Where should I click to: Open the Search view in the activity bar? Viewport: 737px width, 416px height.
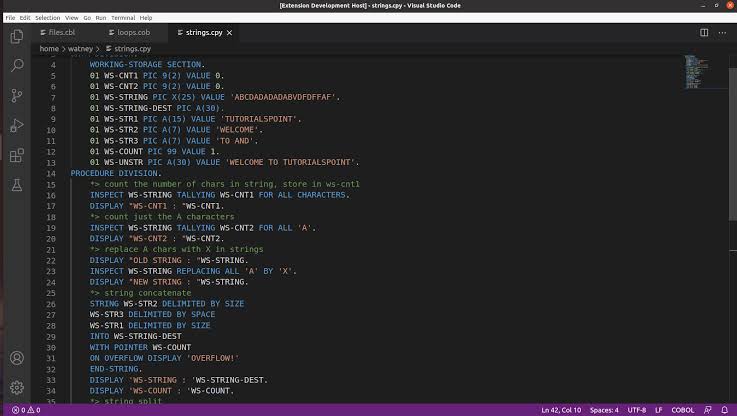(x=17, y=65)
